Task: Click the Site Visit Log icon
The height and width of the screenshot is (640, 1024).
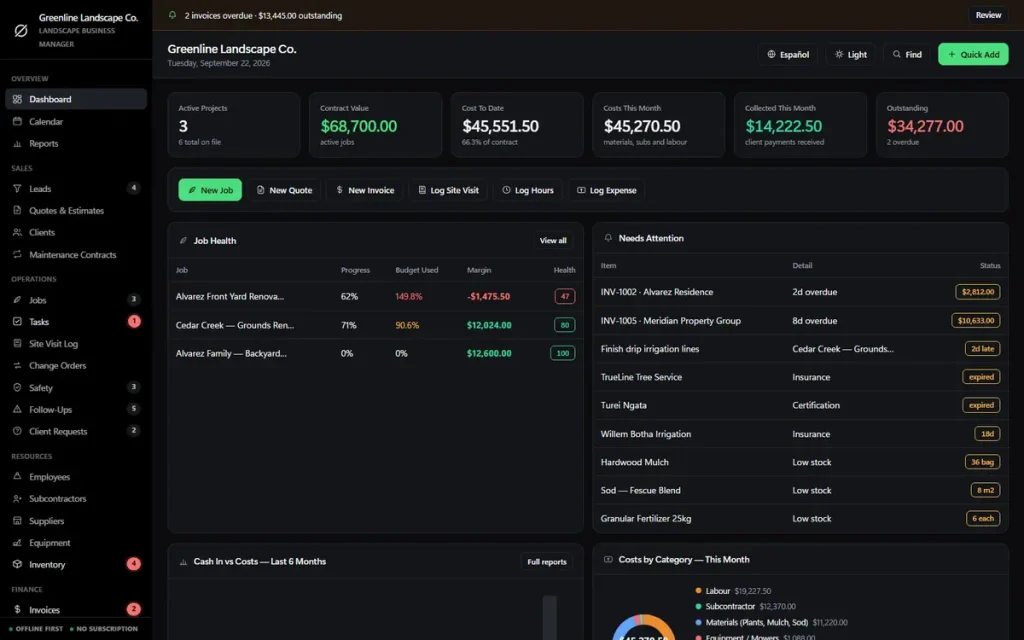Action: [x=18, y=344]
